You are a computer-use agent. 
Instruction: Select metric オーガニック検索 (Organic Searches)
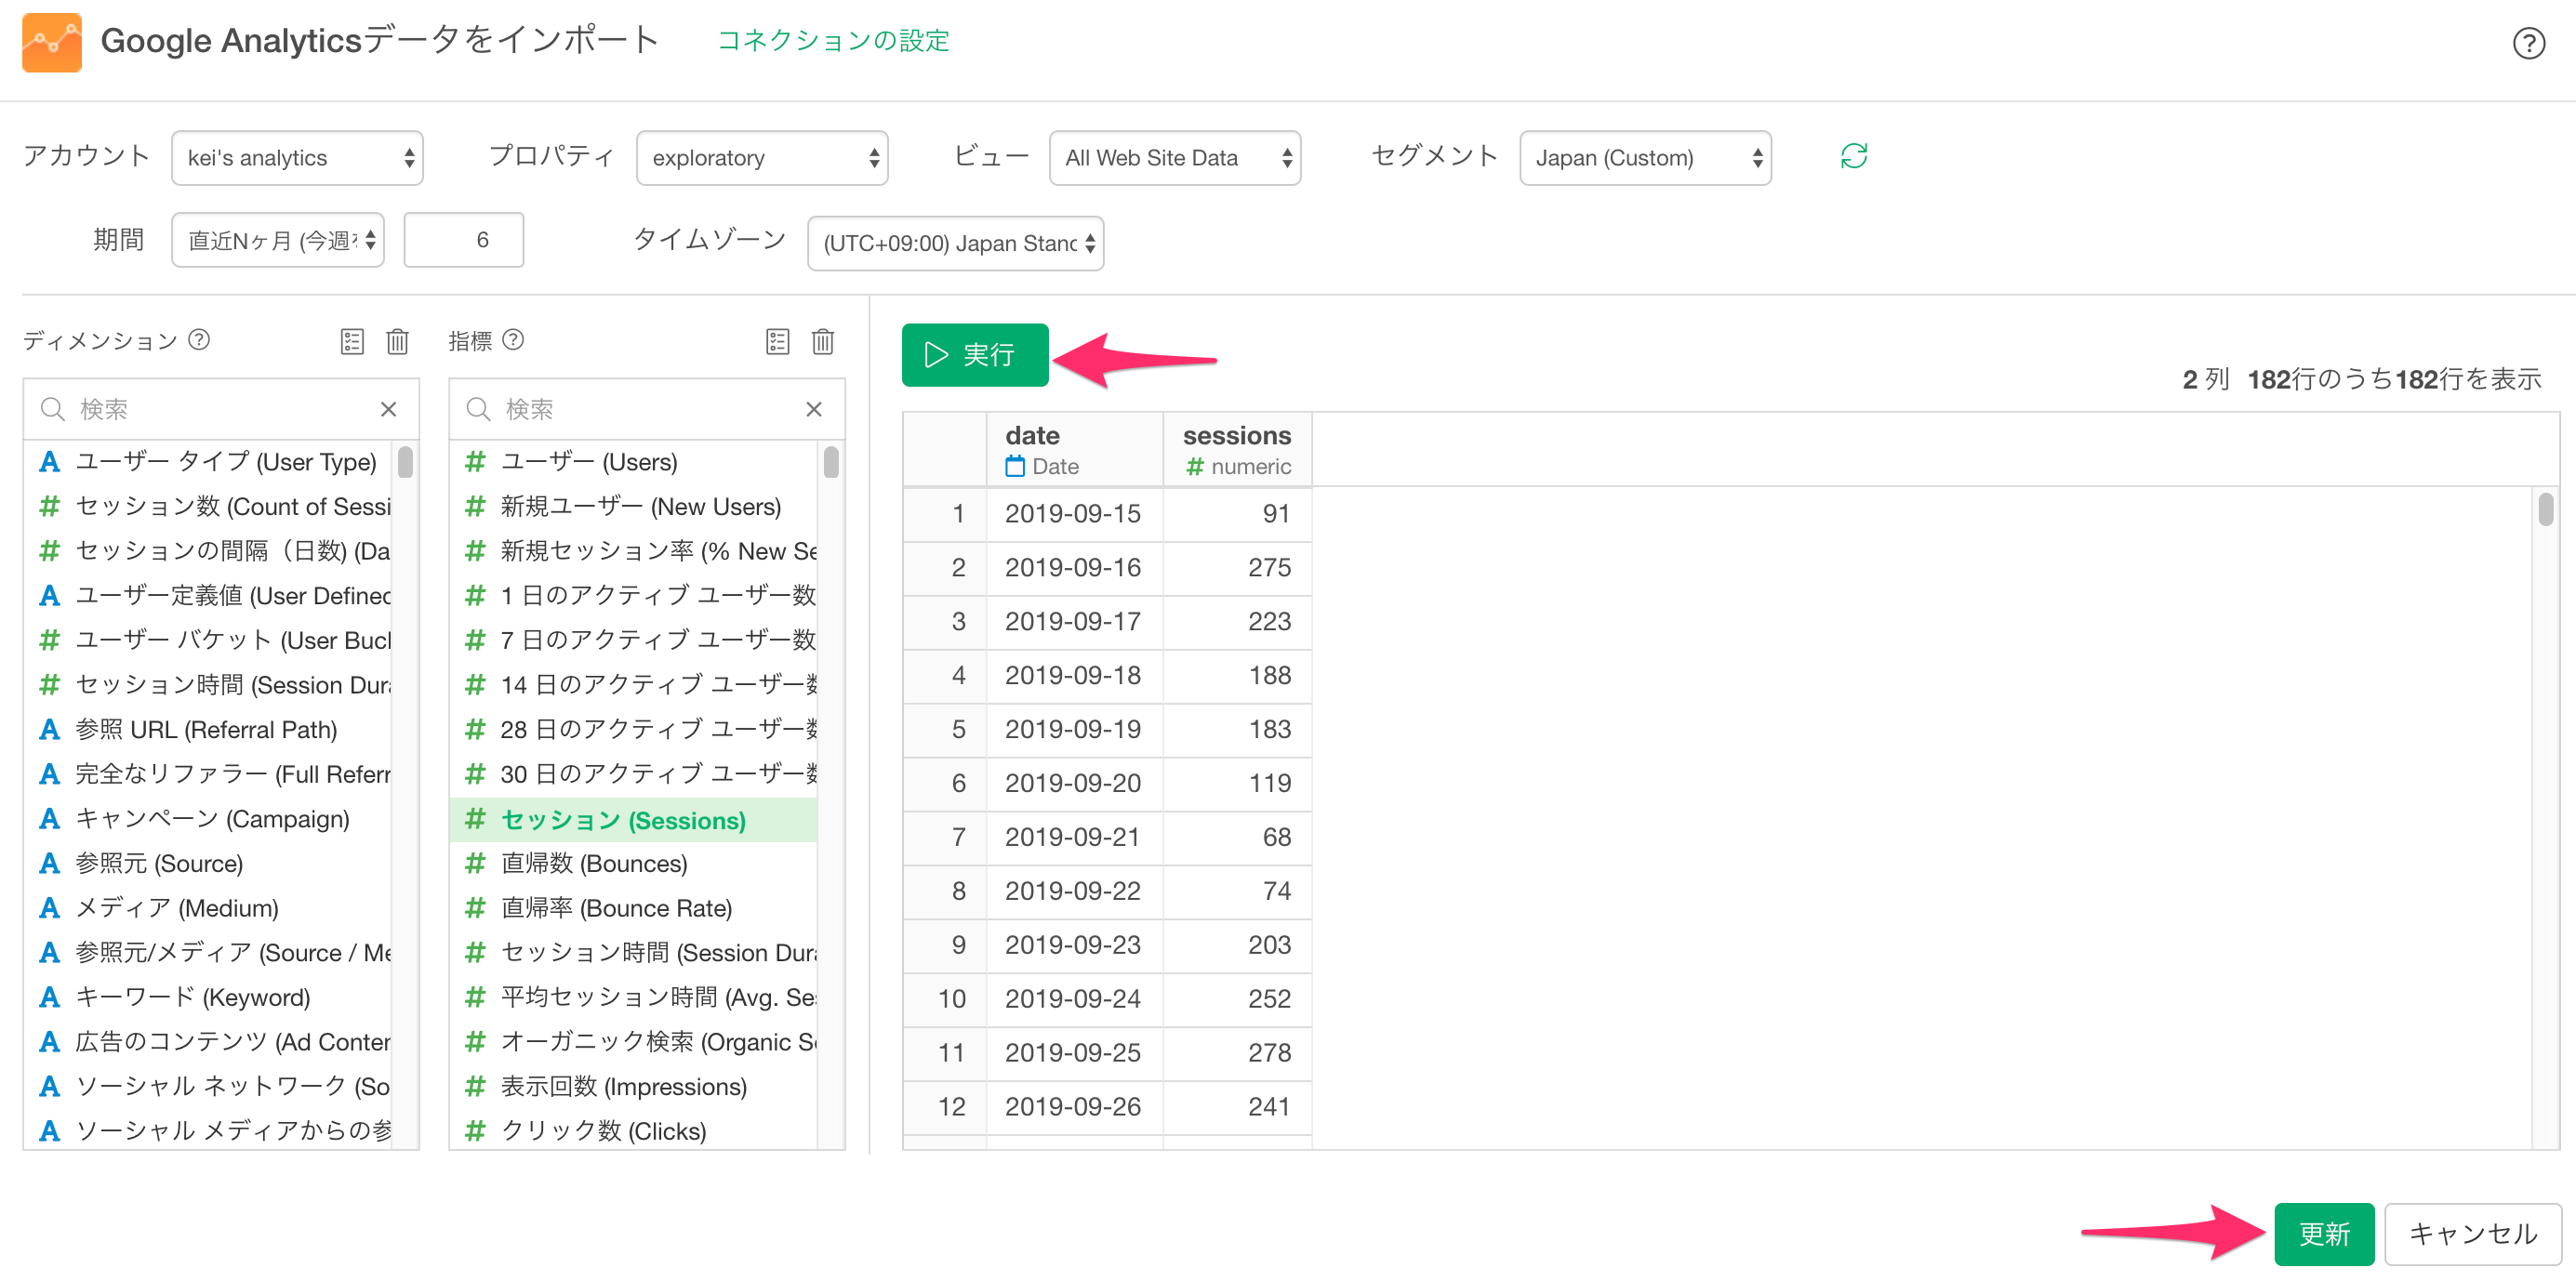pyautogui.click(x=635, y=1042)
